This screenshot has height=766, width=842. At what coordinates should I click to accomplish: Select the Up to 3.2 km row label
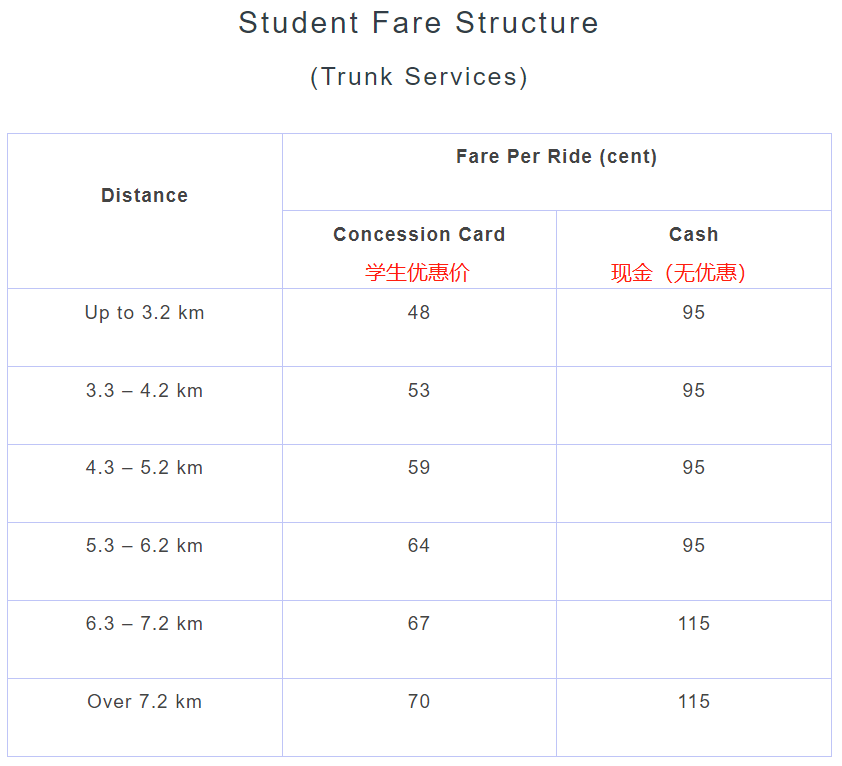tap(144, 313)
